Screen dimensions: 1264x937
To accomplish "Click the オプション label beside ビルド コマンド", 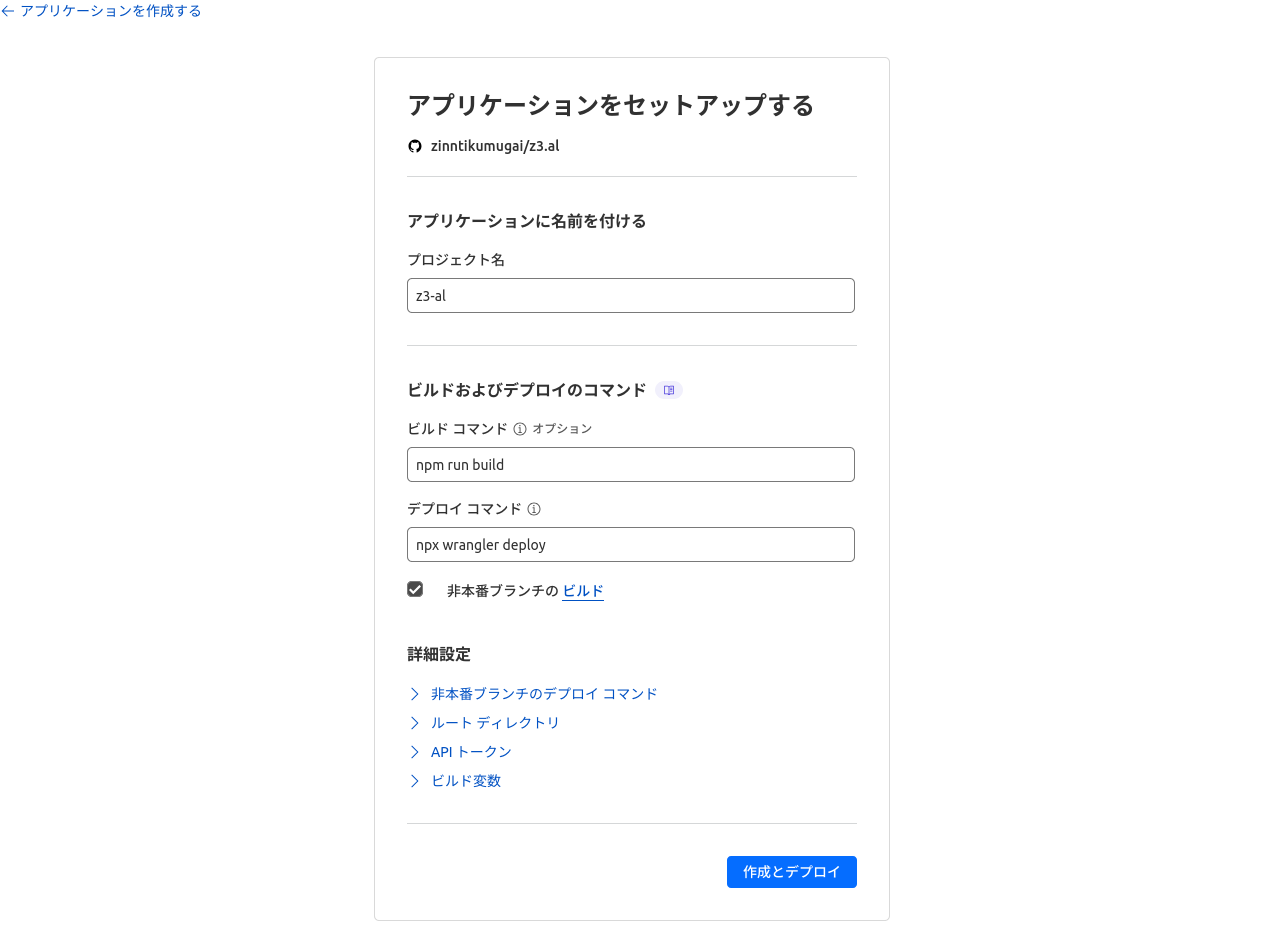I will click(x=562, y=429).
